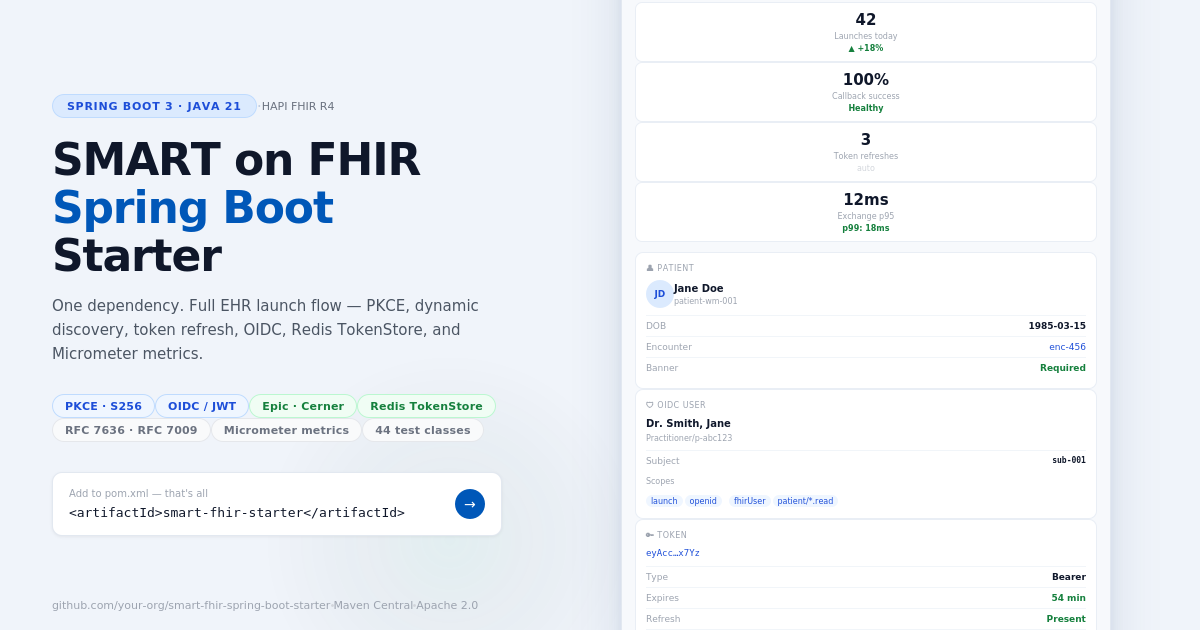
Task: Click the JD patient avatar
Action: [659, 294]
